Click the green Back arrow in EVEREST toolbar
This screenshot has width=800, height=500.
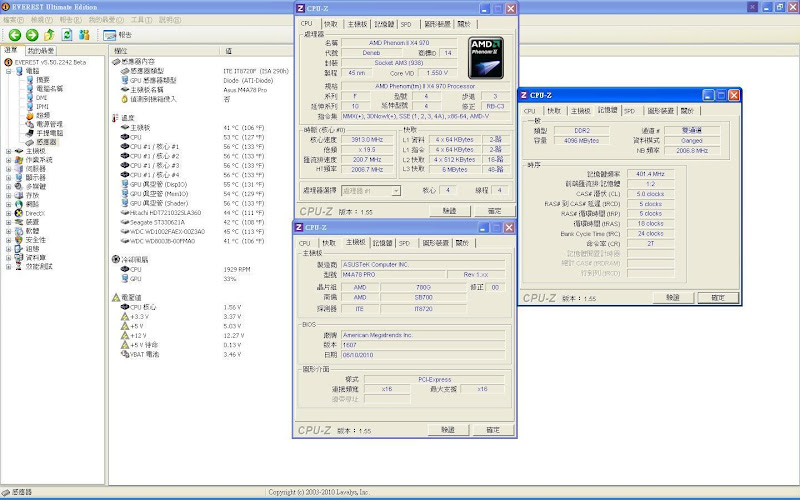tap(14, 35)
